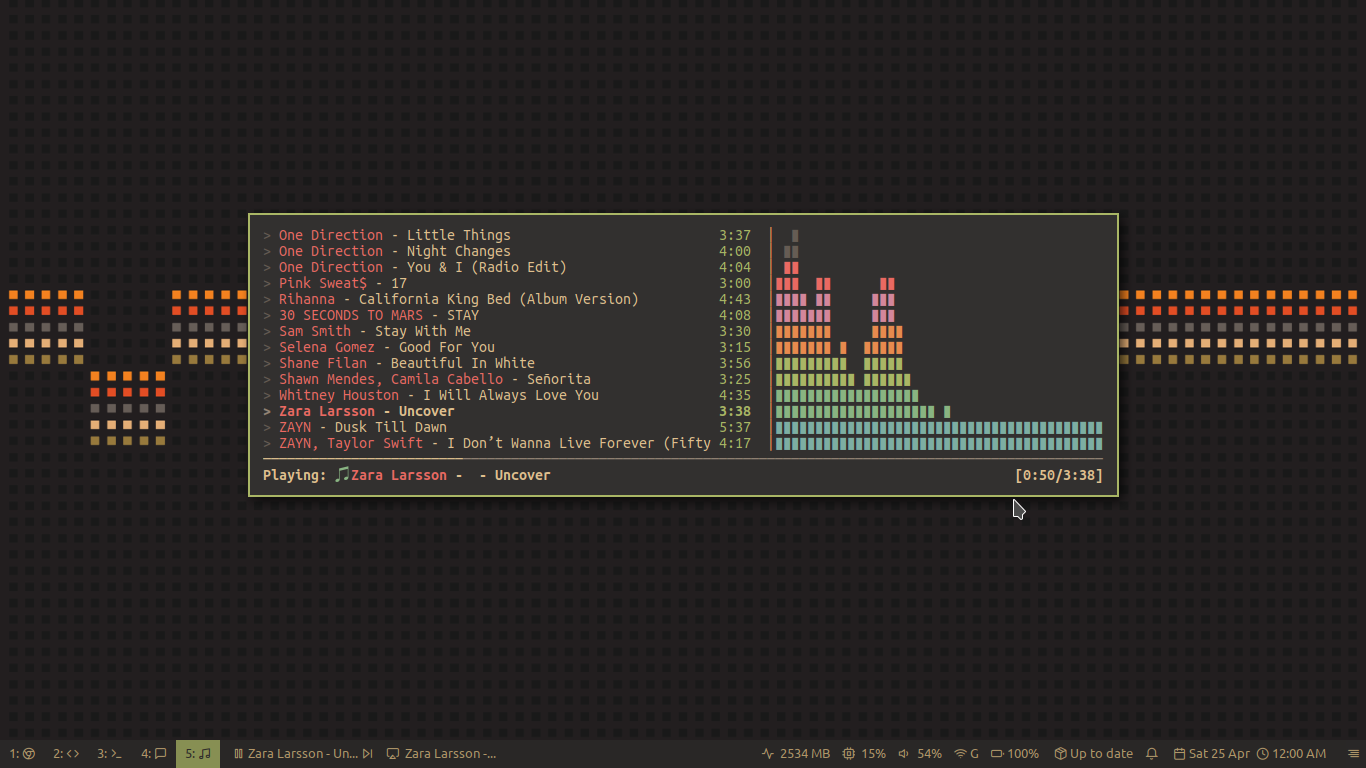Click the clock icon
Viewport: 1366px width, 768px height.
click(1263, 754)
